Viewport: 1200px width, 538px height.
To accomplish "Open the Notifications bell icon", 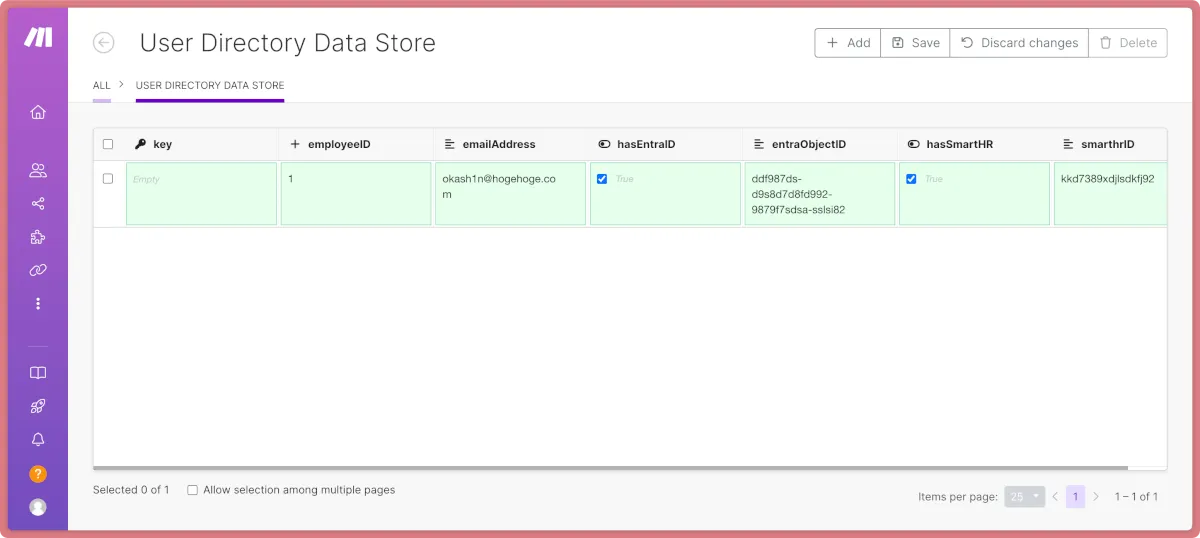I will pos(38,440).
